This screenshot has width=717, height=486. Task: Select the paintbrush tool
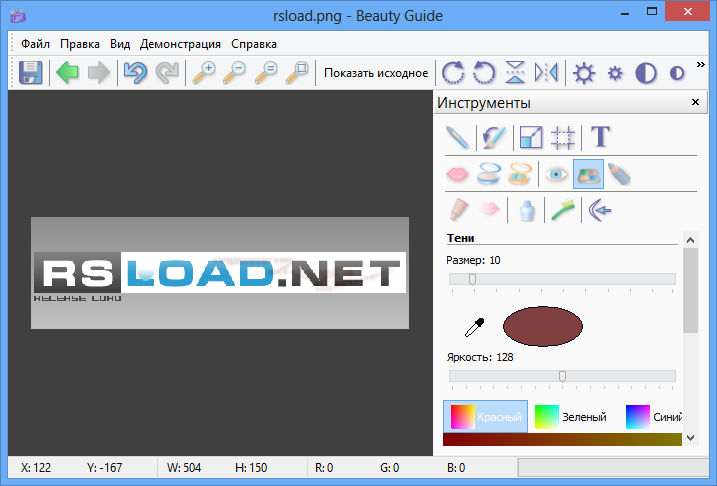click(494, 137)
